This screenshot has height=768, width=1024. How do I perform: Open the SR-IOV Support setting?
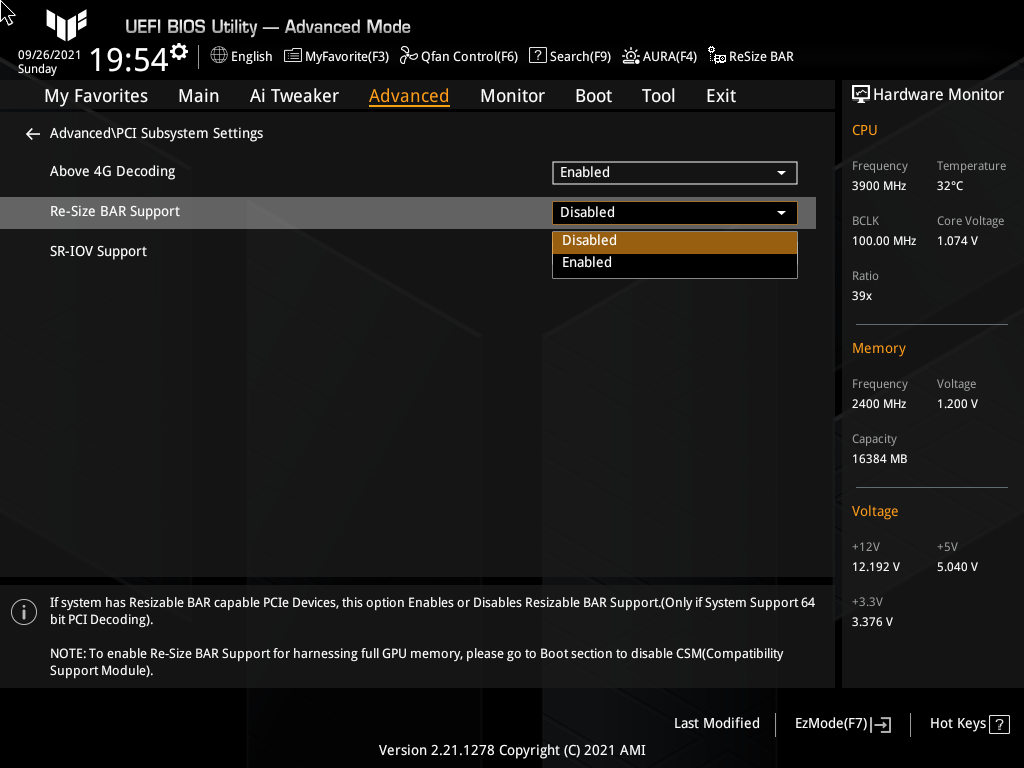[98, 251]
